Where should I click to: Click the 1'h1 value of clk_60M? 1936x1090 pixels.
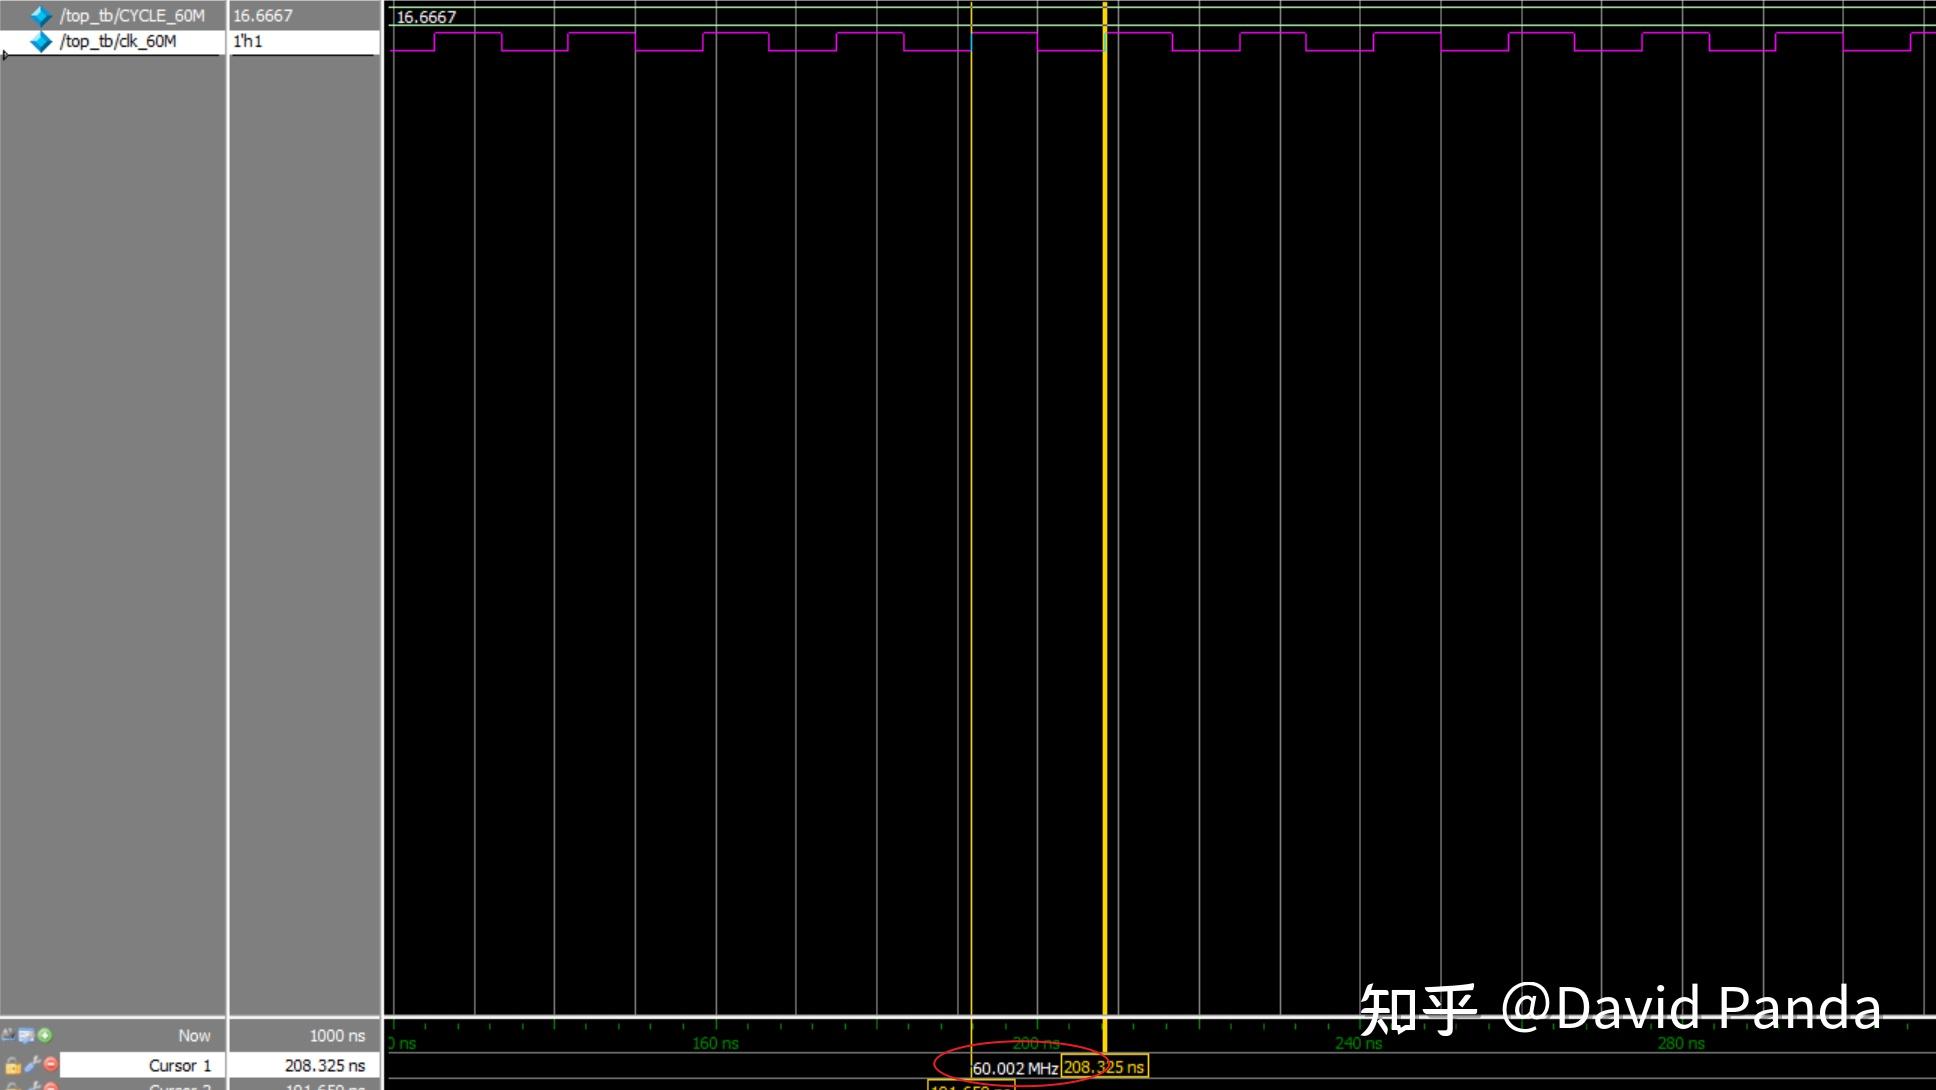tap(248, 42)
